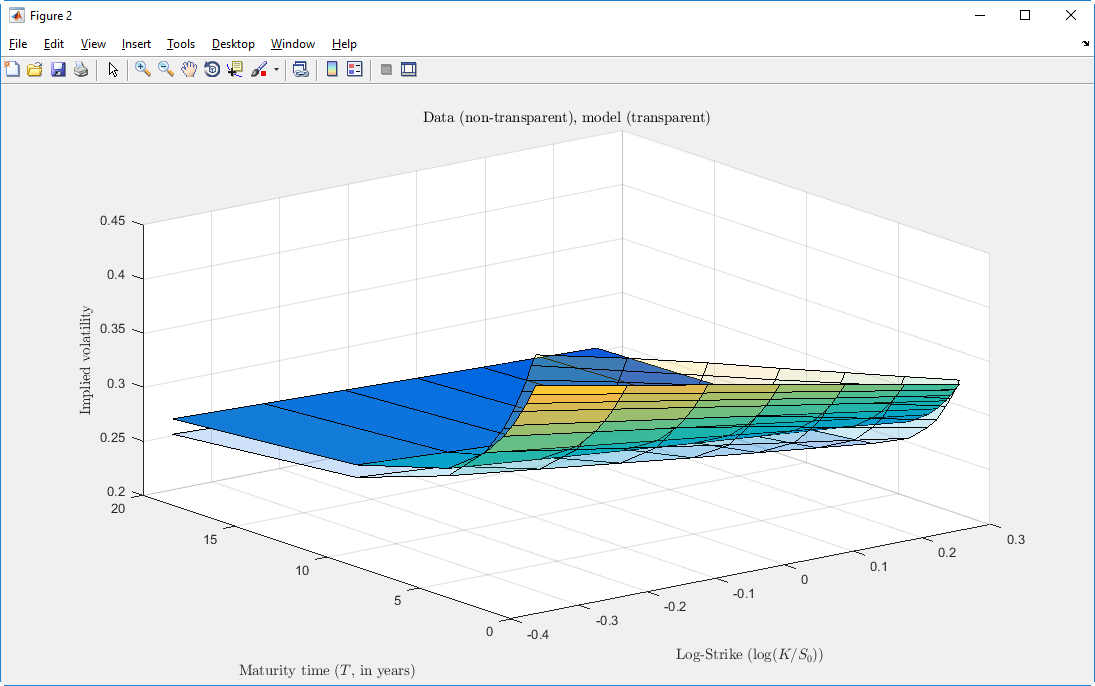This screenshot has width=1095, height=686.
Task: Open a file with the folder icon
Action: tap(35, 70)
